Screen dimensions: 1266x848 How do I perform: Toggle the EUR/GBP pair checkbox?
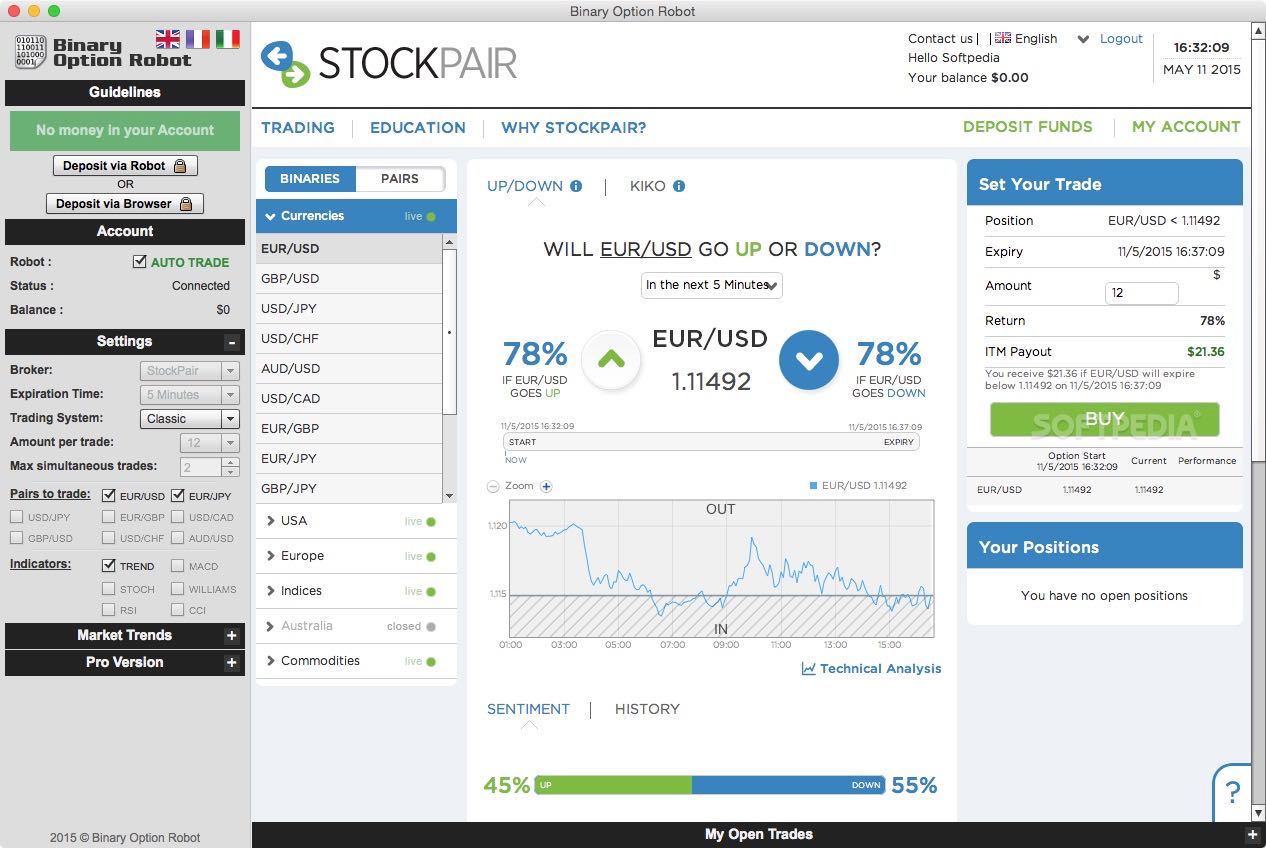(109, 517)
